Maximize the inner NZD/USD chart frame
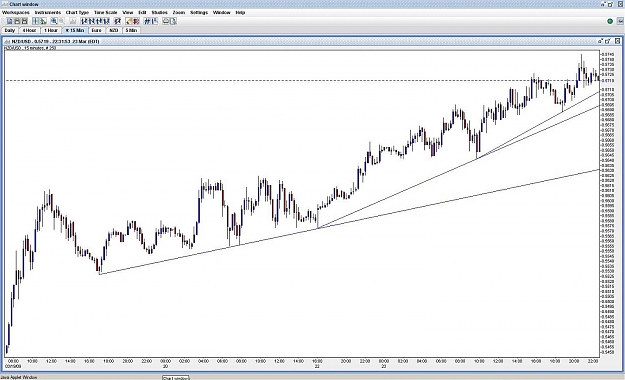625x380 pixels. click(x=608, y=41)
